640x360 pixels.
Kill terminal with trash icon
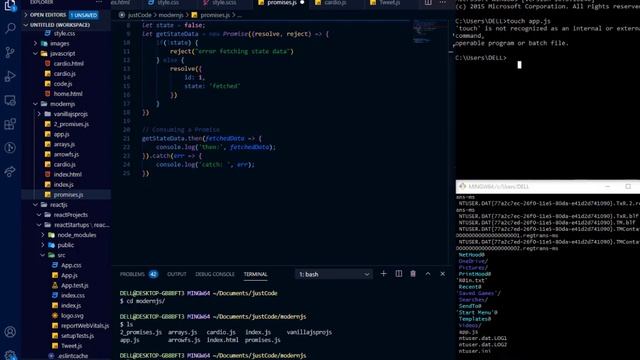pyautogui.click(x=413, y=274)
